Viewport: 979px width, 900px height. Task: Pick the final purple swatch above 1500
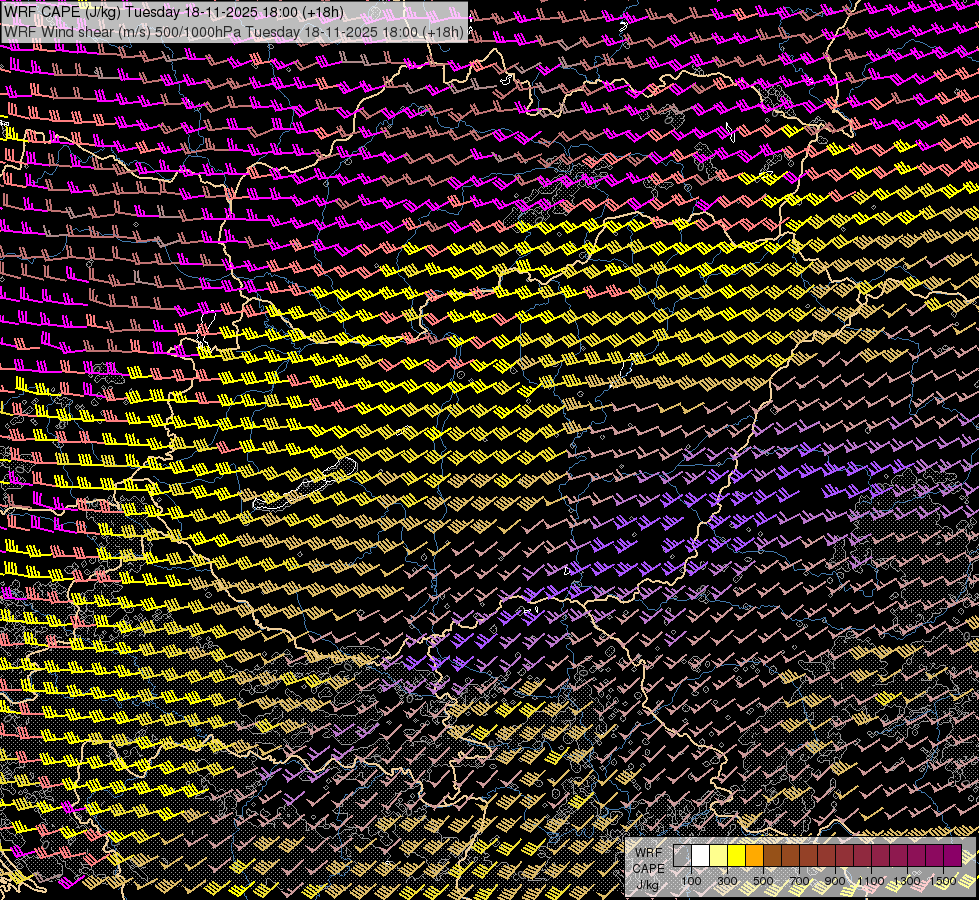tap(953, 855)
